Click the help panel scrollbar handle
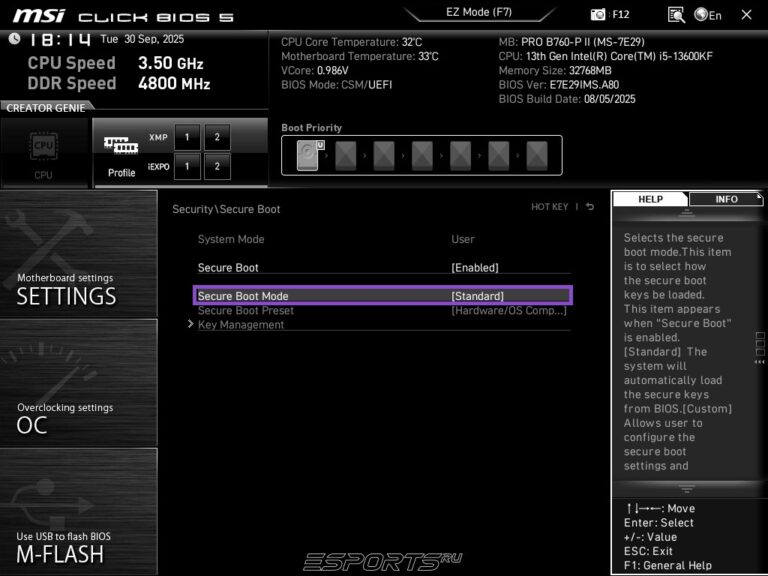The image size is (768, 576). (x=759, y=343)
